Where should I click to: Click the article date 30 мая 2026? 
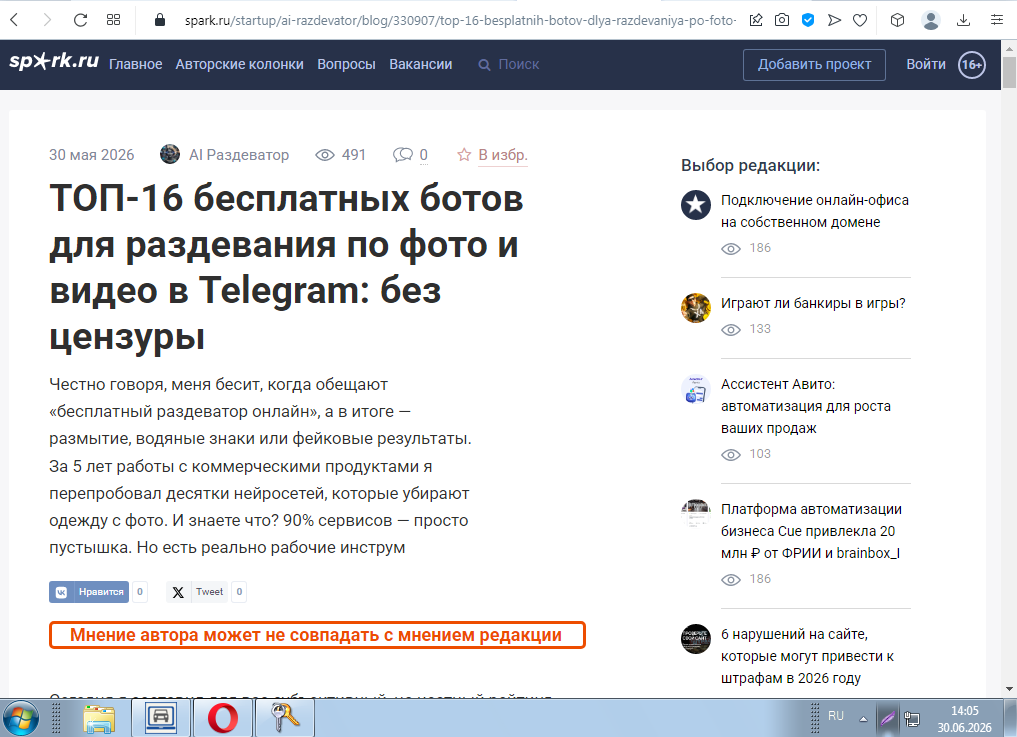[91, 155]
